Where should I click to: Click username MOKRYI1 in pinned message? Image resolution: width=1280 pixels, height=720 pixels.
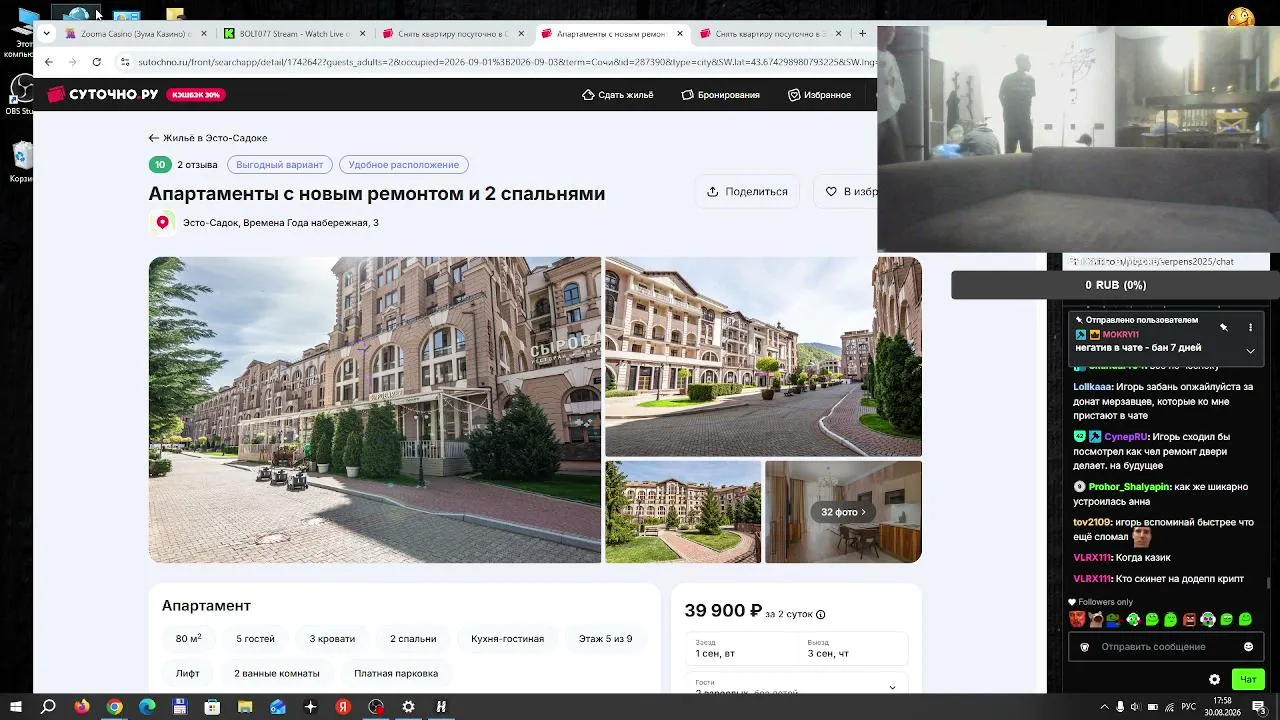[x=1121, y=335]
